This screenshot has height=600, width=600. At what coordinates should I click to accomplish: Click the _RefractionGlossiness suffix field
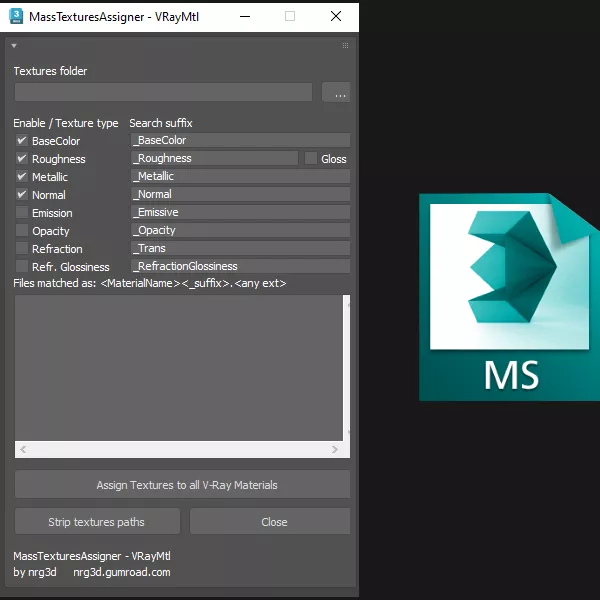(240, 266)
